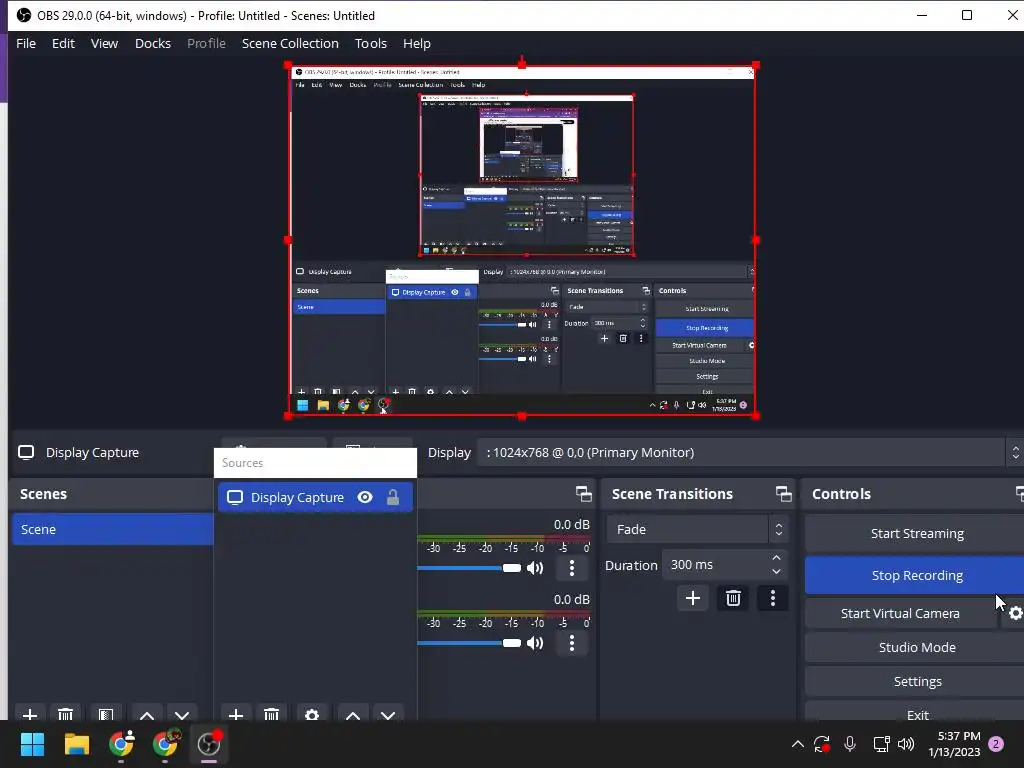Open Chrome with the picture avatar in taskbar
The height and width of the screenshot is (768, 1024).
pyautogui.click(x=165, y=744)
